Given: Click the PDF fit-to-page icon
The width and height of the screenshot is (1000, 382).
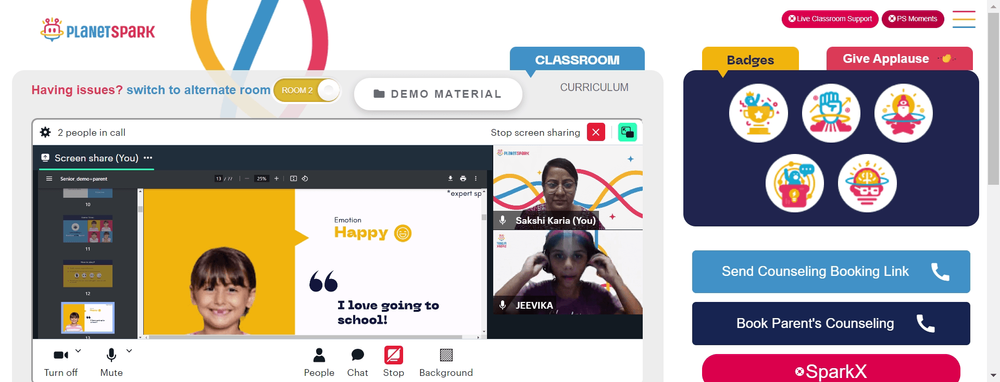Looking at the screenshot, I should (293, 179).
